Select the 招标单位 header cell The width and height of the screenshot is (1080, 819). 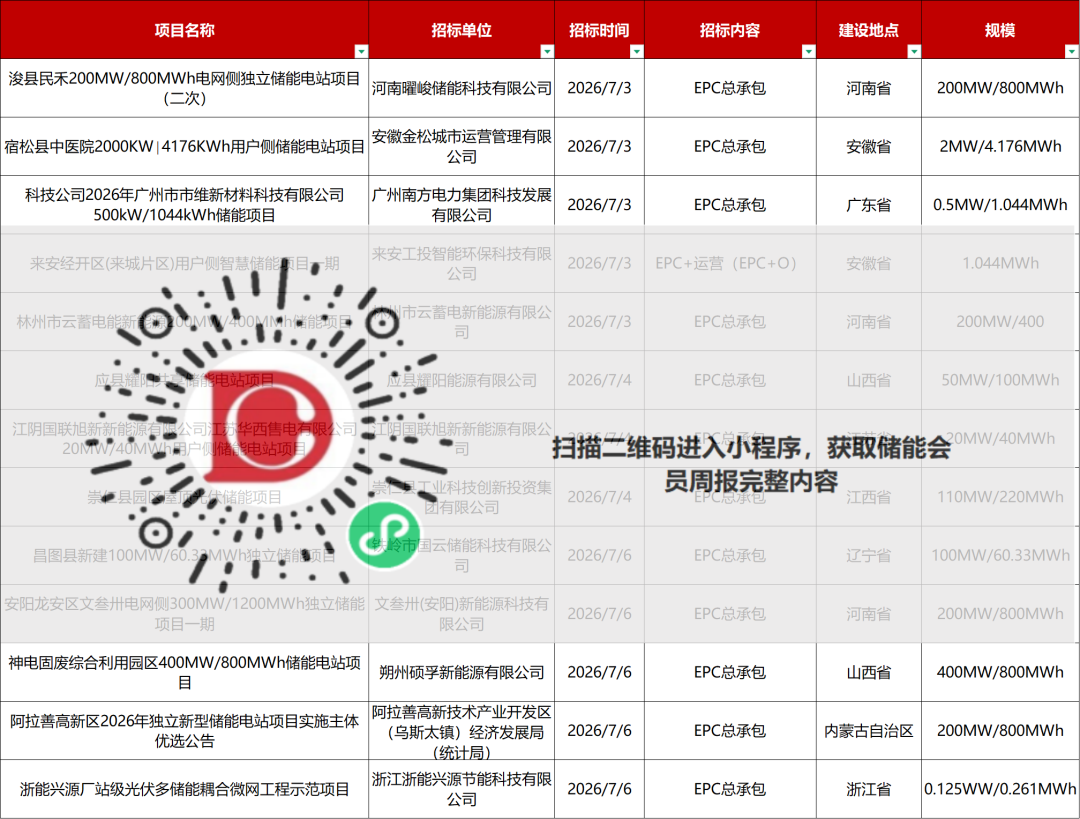461,30
